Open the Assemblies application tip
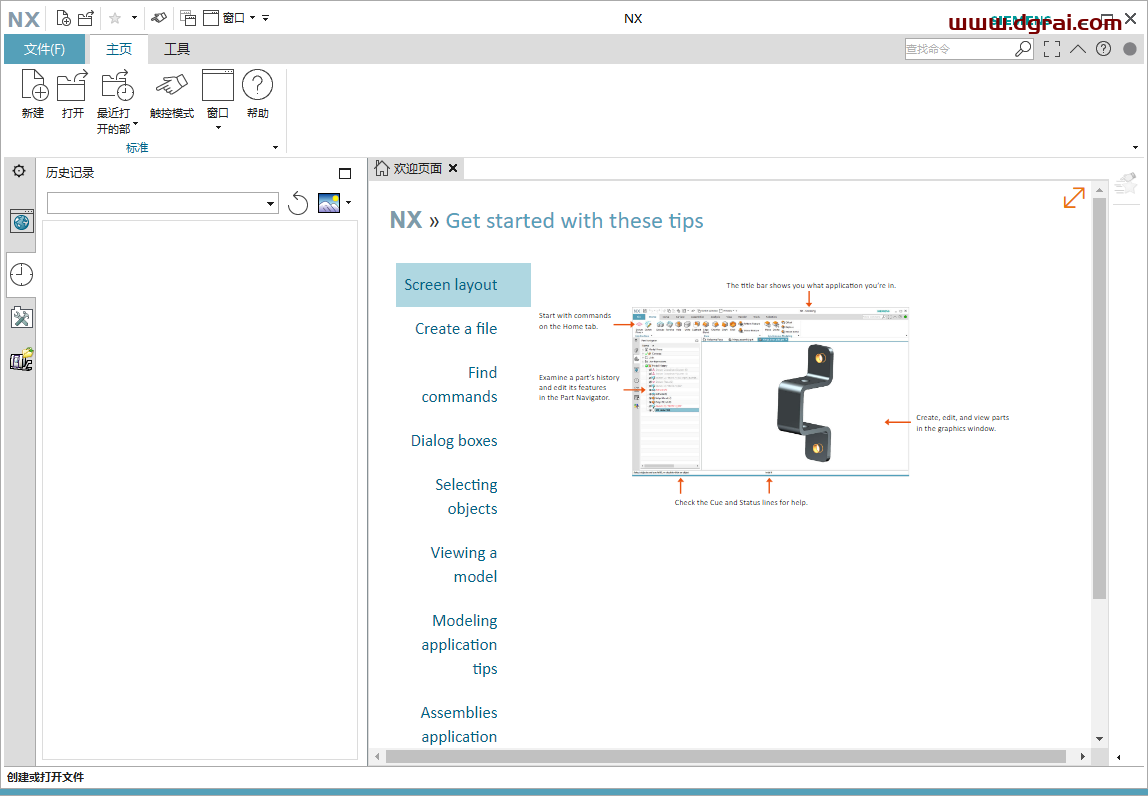 coord(459,724)
